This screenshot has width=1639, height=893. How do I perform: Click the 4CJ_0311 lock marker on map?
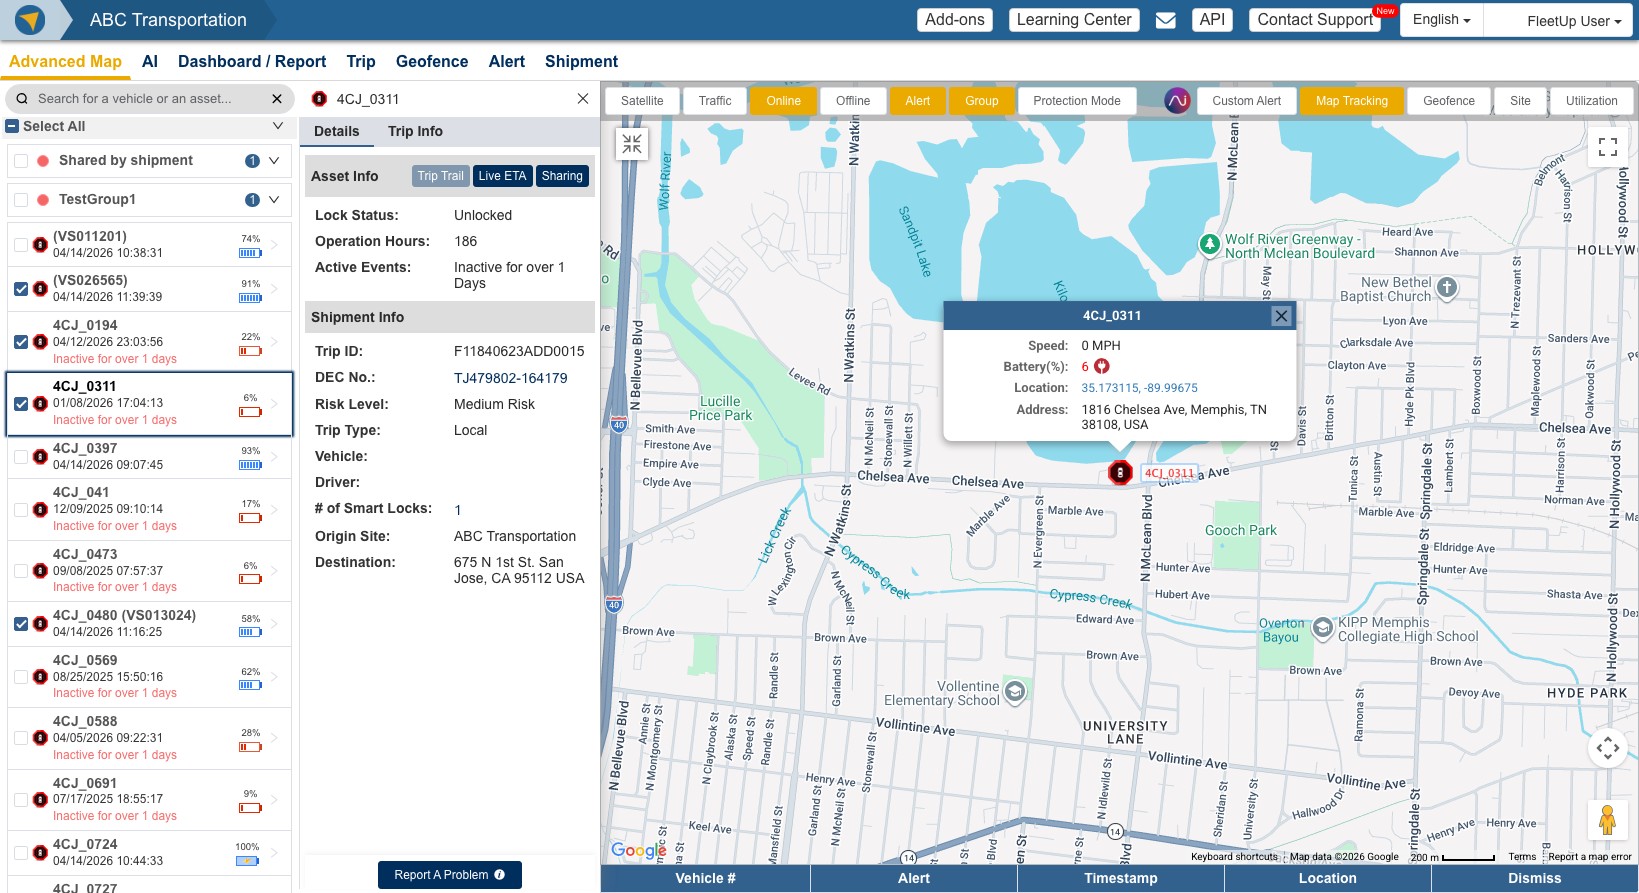[1120, 472]
